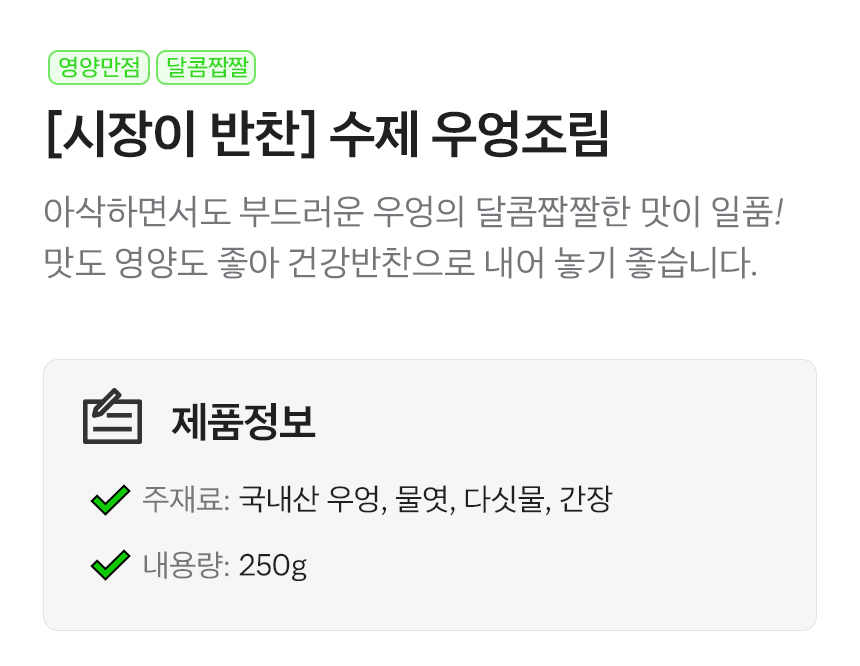Select the 제품정보 section heading
The width and height of the screenshot is (860, 666).
(x=243, y=421)
